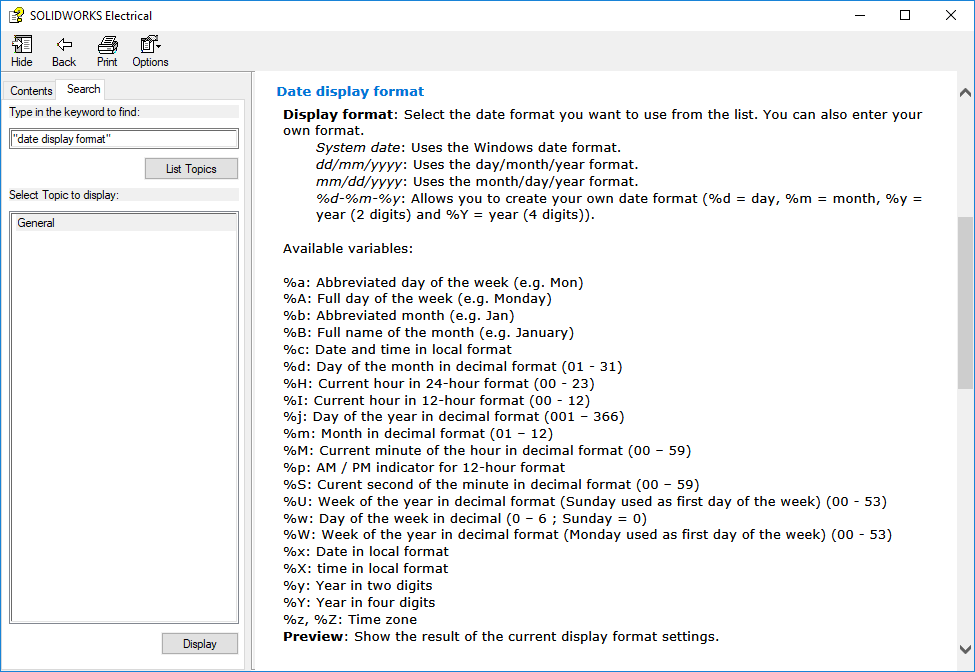Close the SOLIDWORKS Electrical help window

(x=951, y=15)
